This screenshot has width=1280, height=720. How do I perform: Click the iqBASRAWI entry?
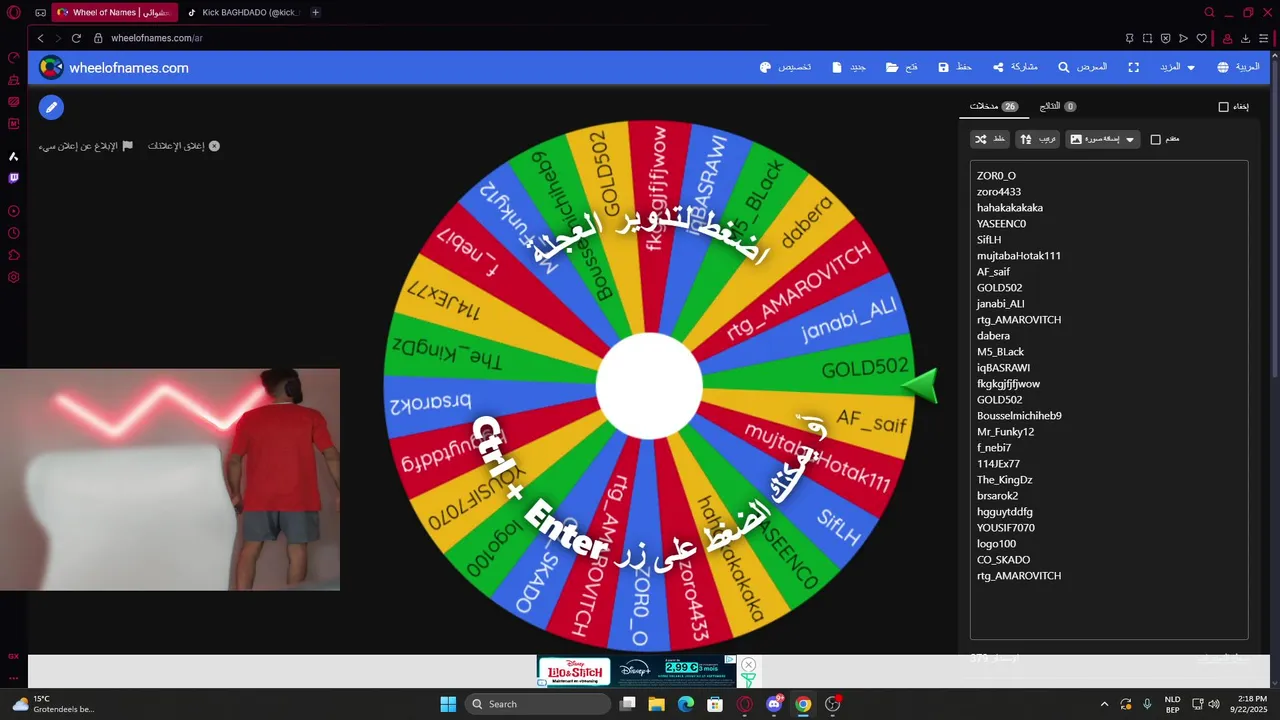[1003, 368]
